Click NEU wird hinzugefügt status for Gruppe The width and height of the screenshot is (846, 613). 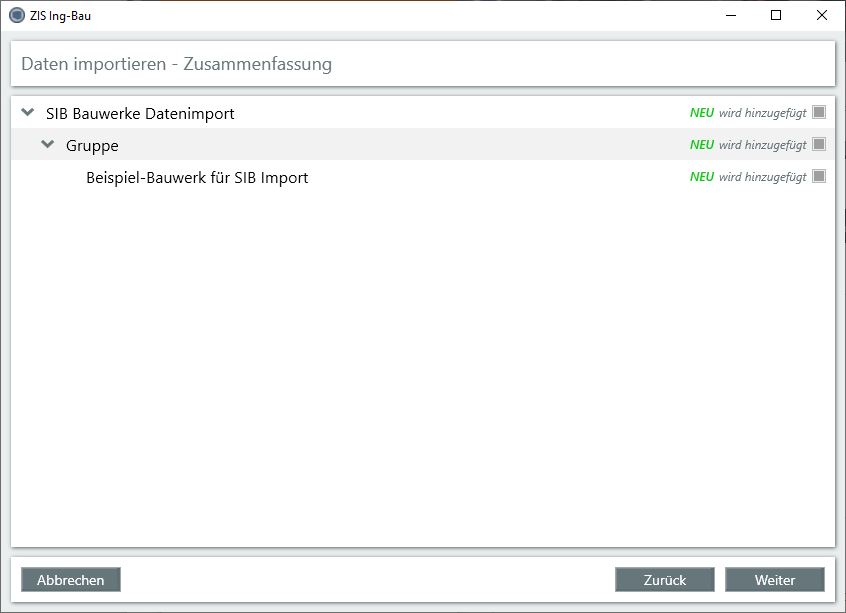coord(748,145)
